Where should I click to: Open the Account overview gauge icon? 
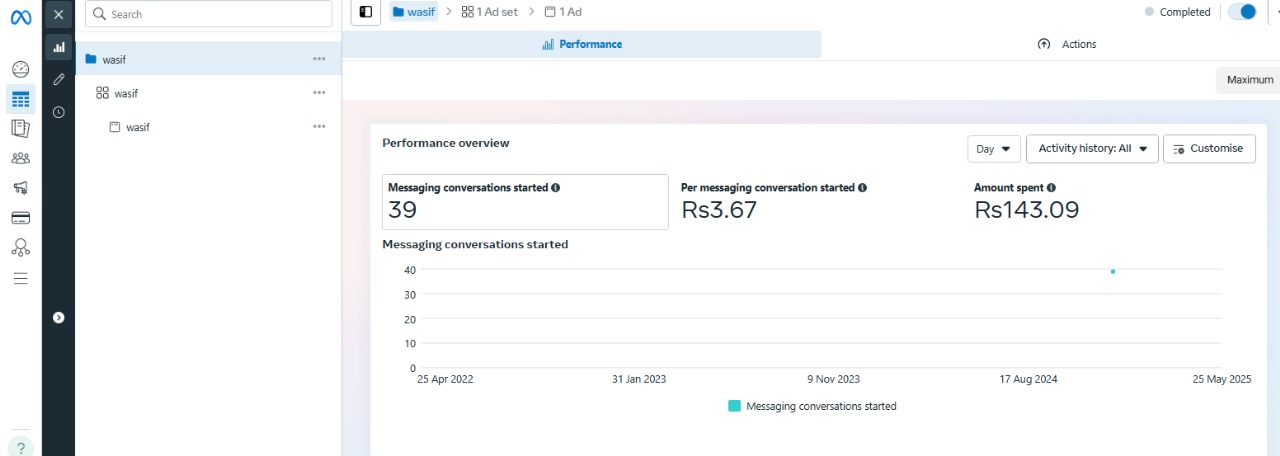point(20,70)
